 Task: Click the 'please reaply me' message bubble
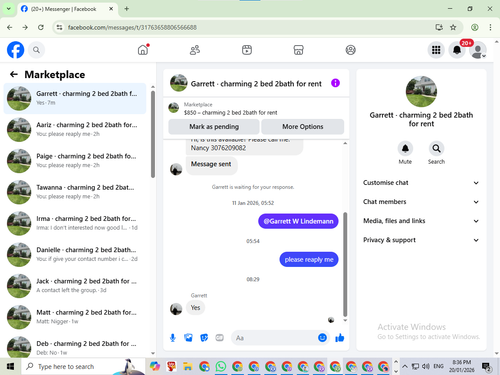coord(309,260)
